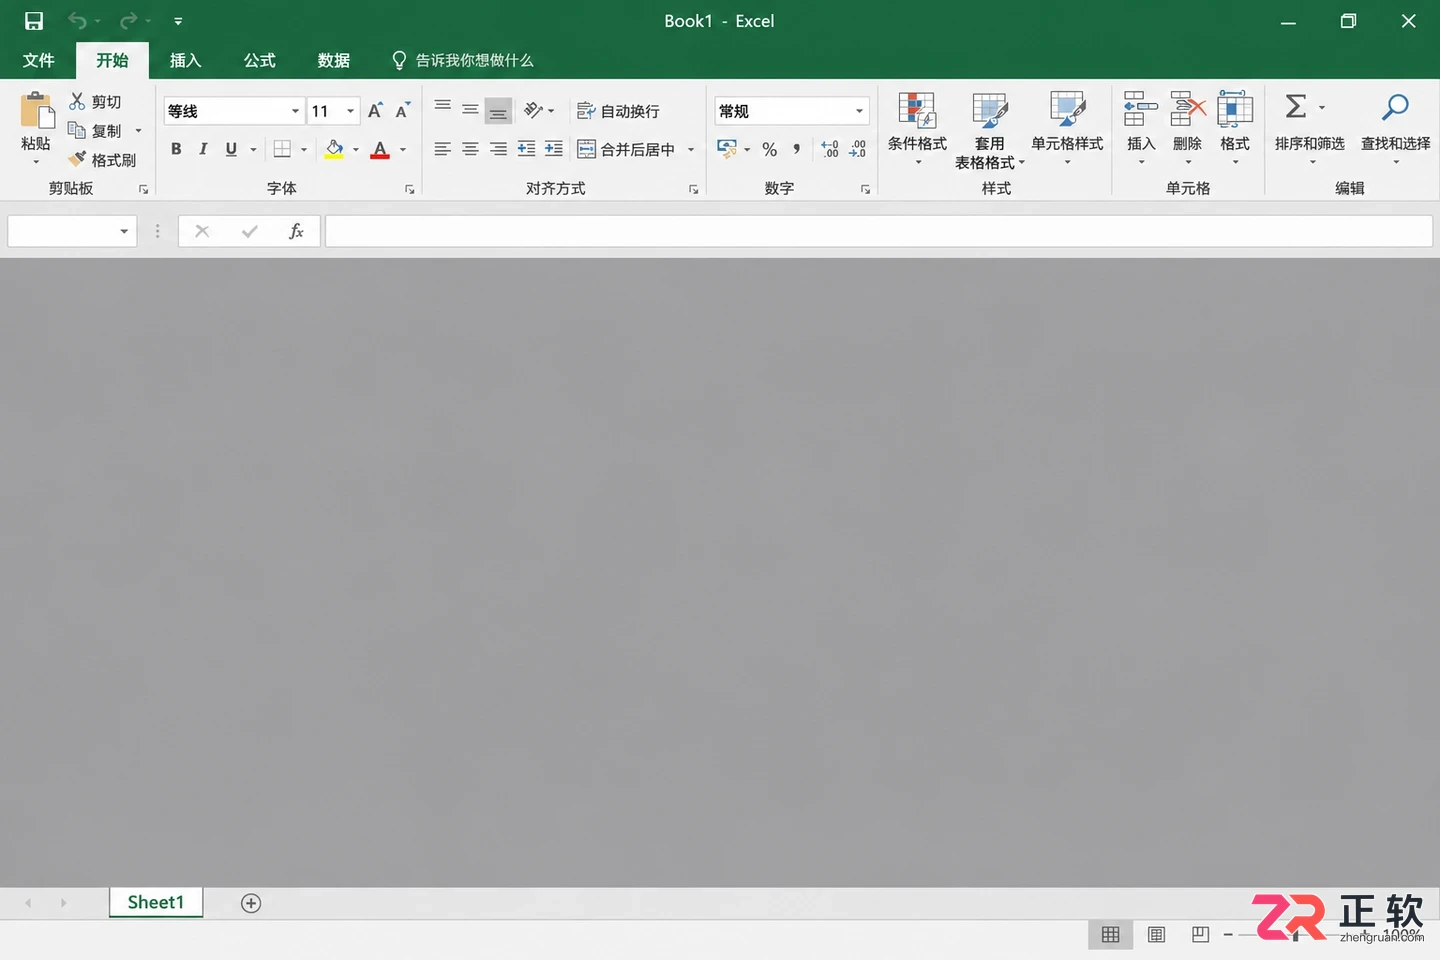Click the comma style icon

(x=797, y=149)
